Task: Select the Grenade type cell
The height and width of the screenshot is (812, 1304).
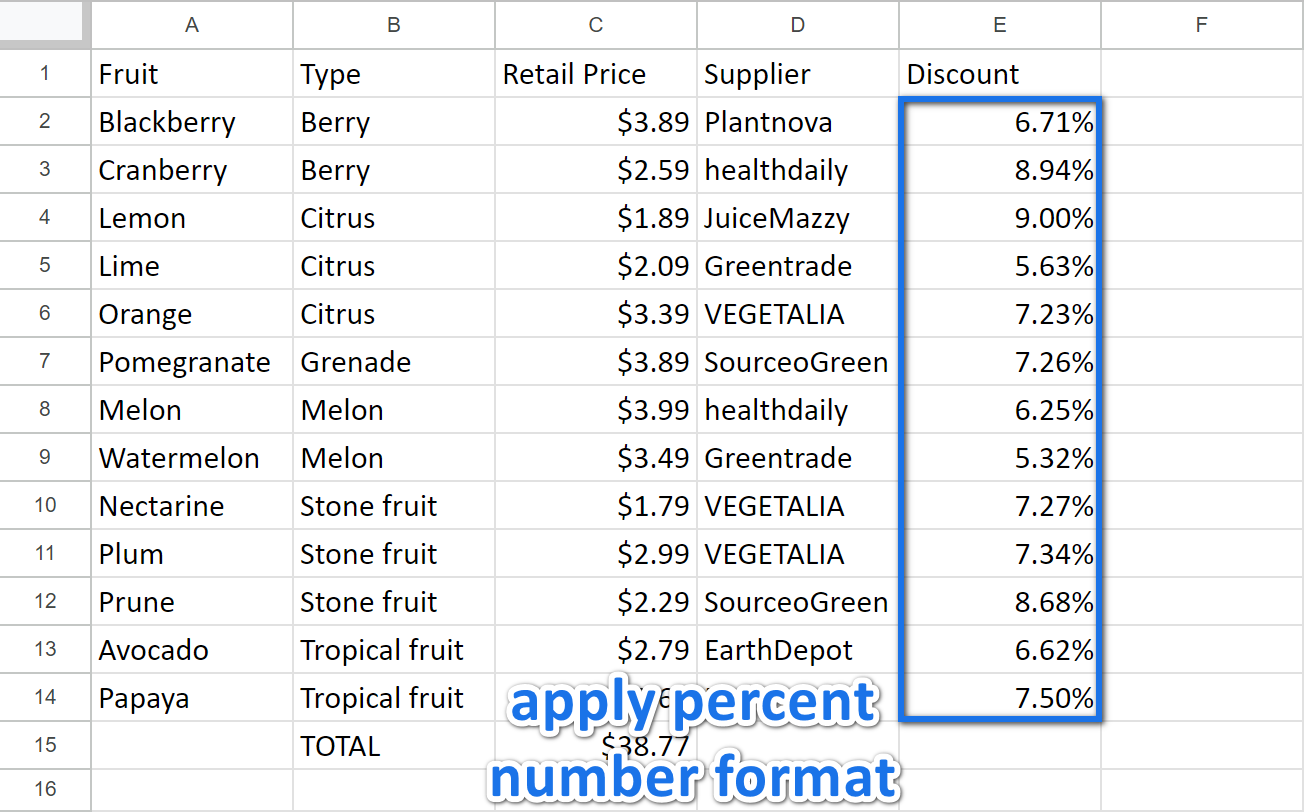Action: coord(394,362)
